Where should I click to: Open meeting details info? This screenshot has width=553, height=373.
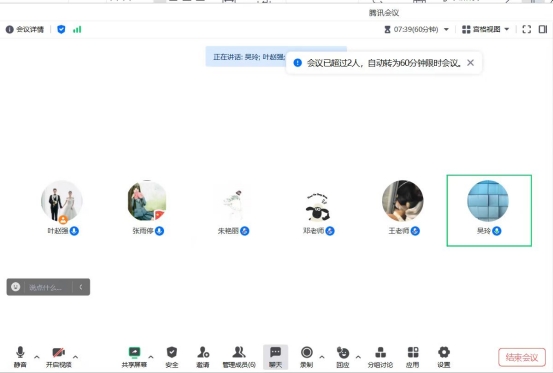[x=25, y=29]
